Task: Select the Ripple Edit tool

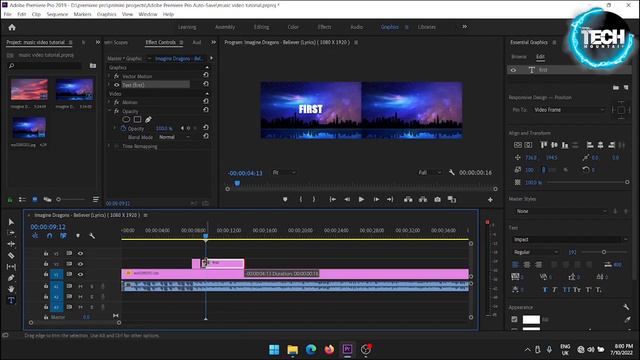Action: click(11, 244)
